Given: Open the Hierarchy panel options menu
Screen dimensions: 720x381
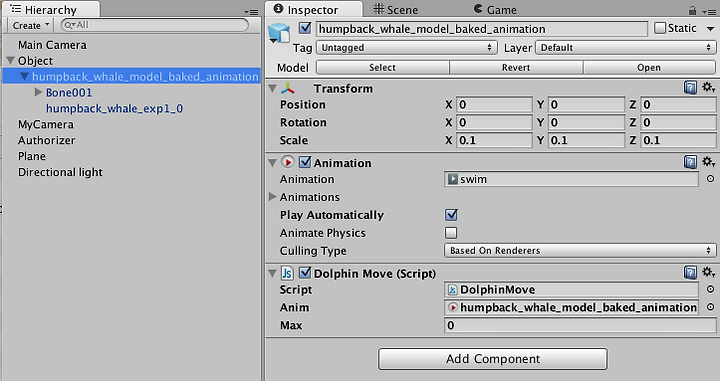Looking at the screenshot, I should (x=251, y=12).
